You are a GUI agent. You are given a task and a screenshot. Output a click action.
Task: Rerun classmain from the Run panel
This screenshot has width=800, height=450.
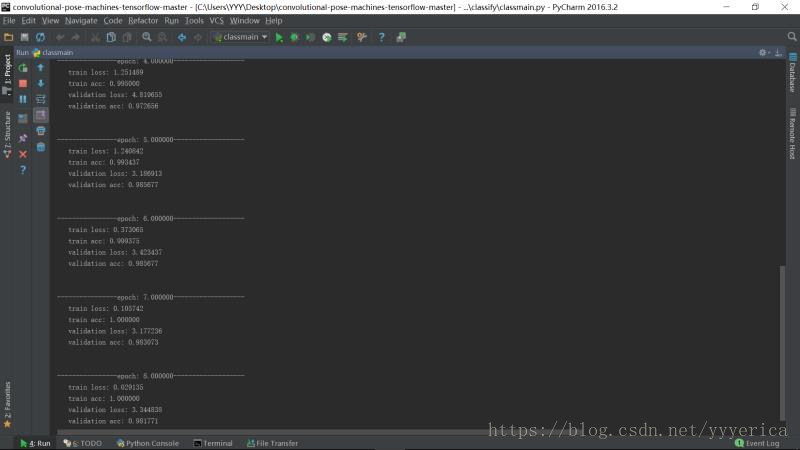pyautogui.click(x=23, y=68)
